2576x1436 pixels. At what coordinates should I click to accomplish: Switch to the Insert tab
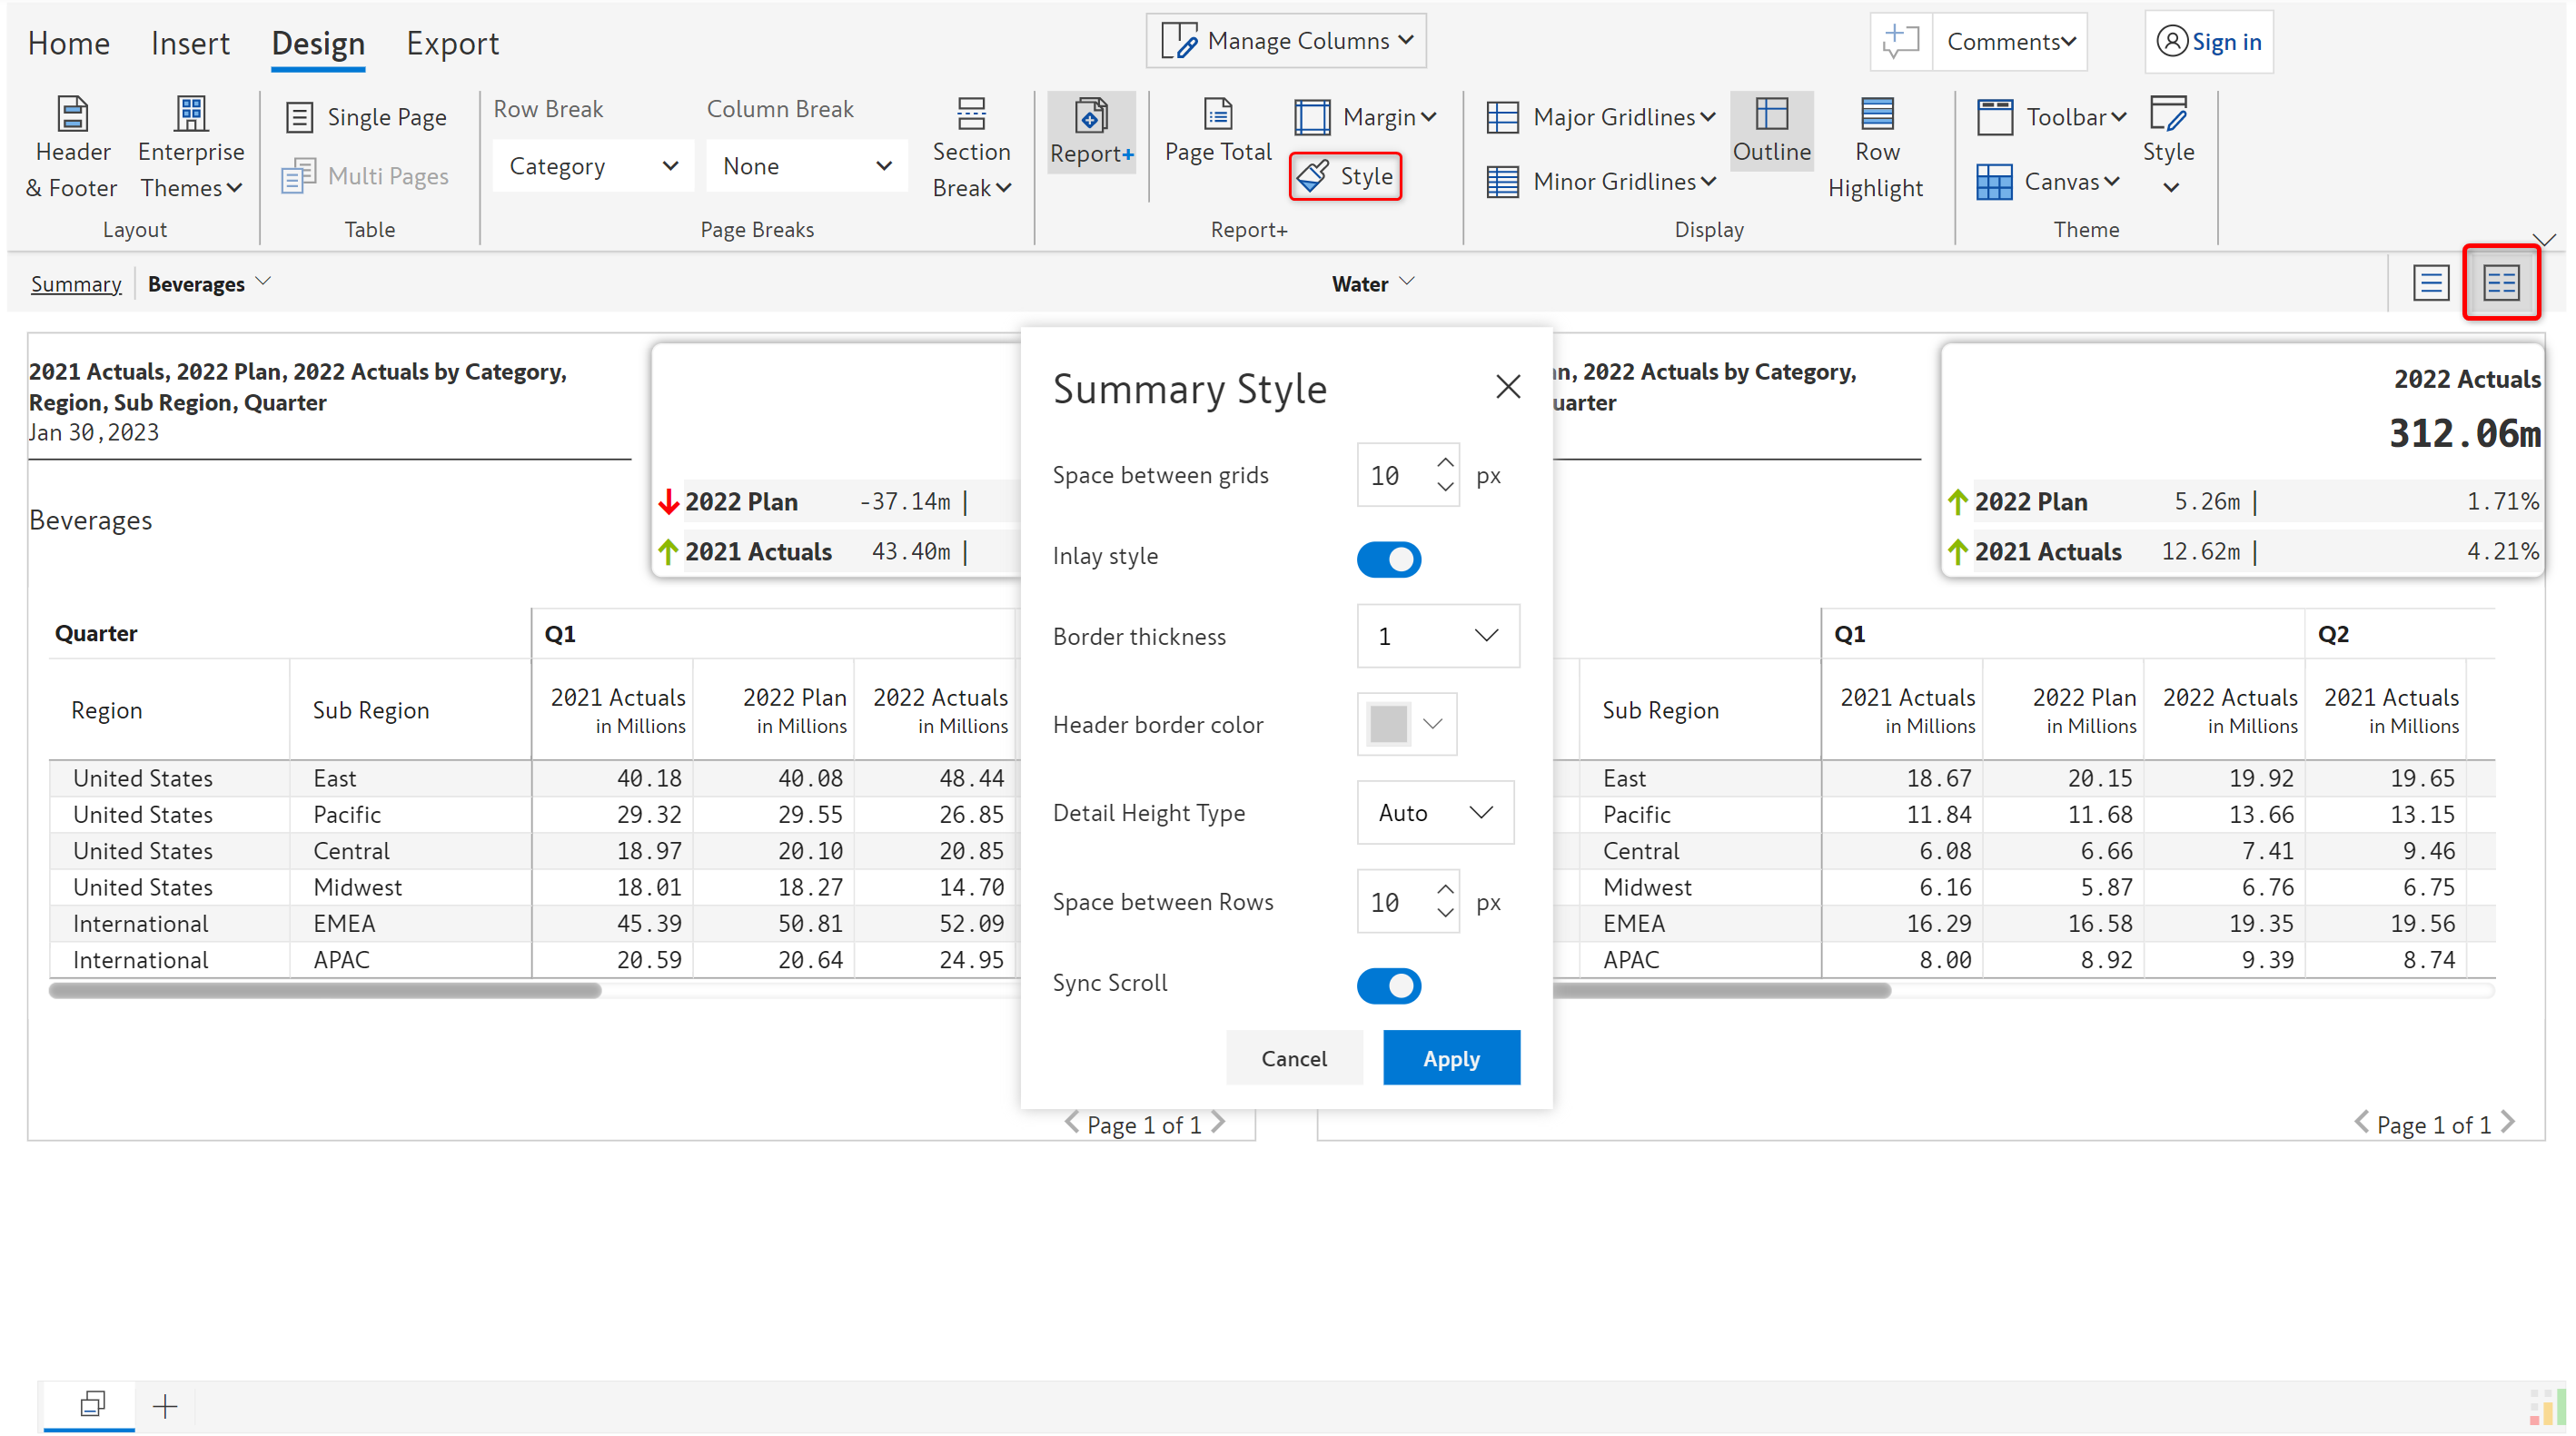[x=190, y=43]
